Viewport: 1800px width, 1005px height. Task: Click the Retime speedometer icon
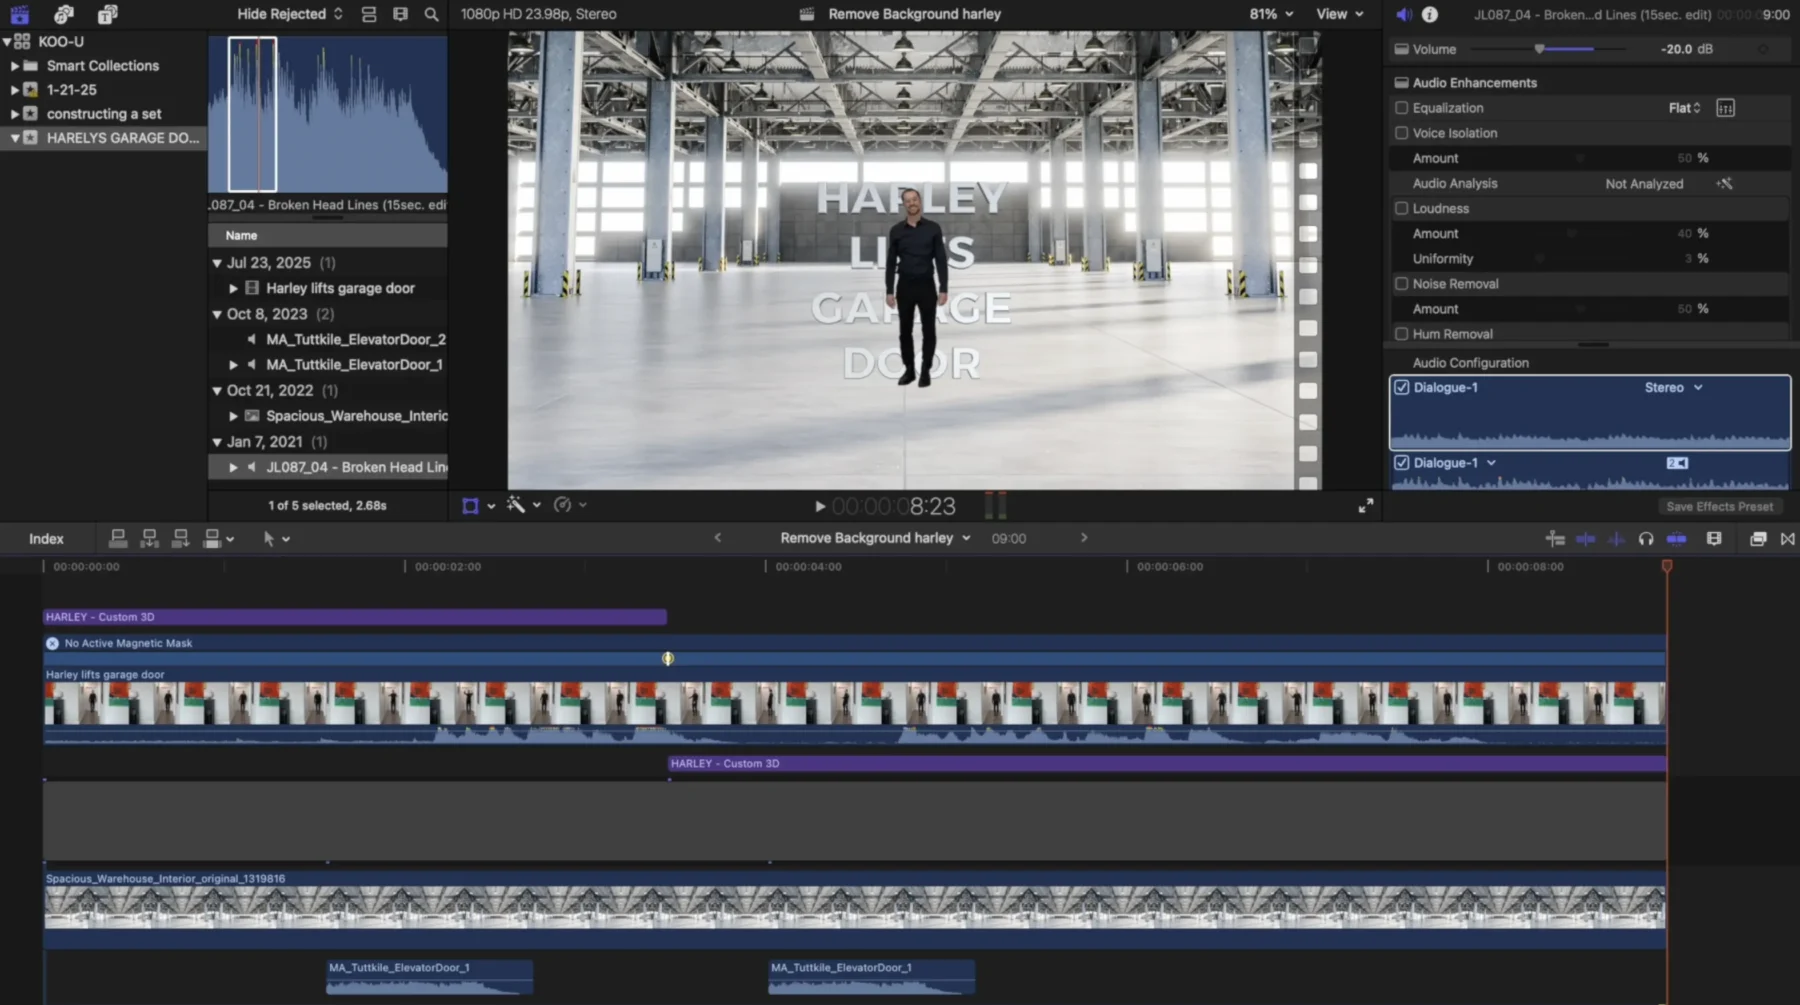(x=562, y=505)
